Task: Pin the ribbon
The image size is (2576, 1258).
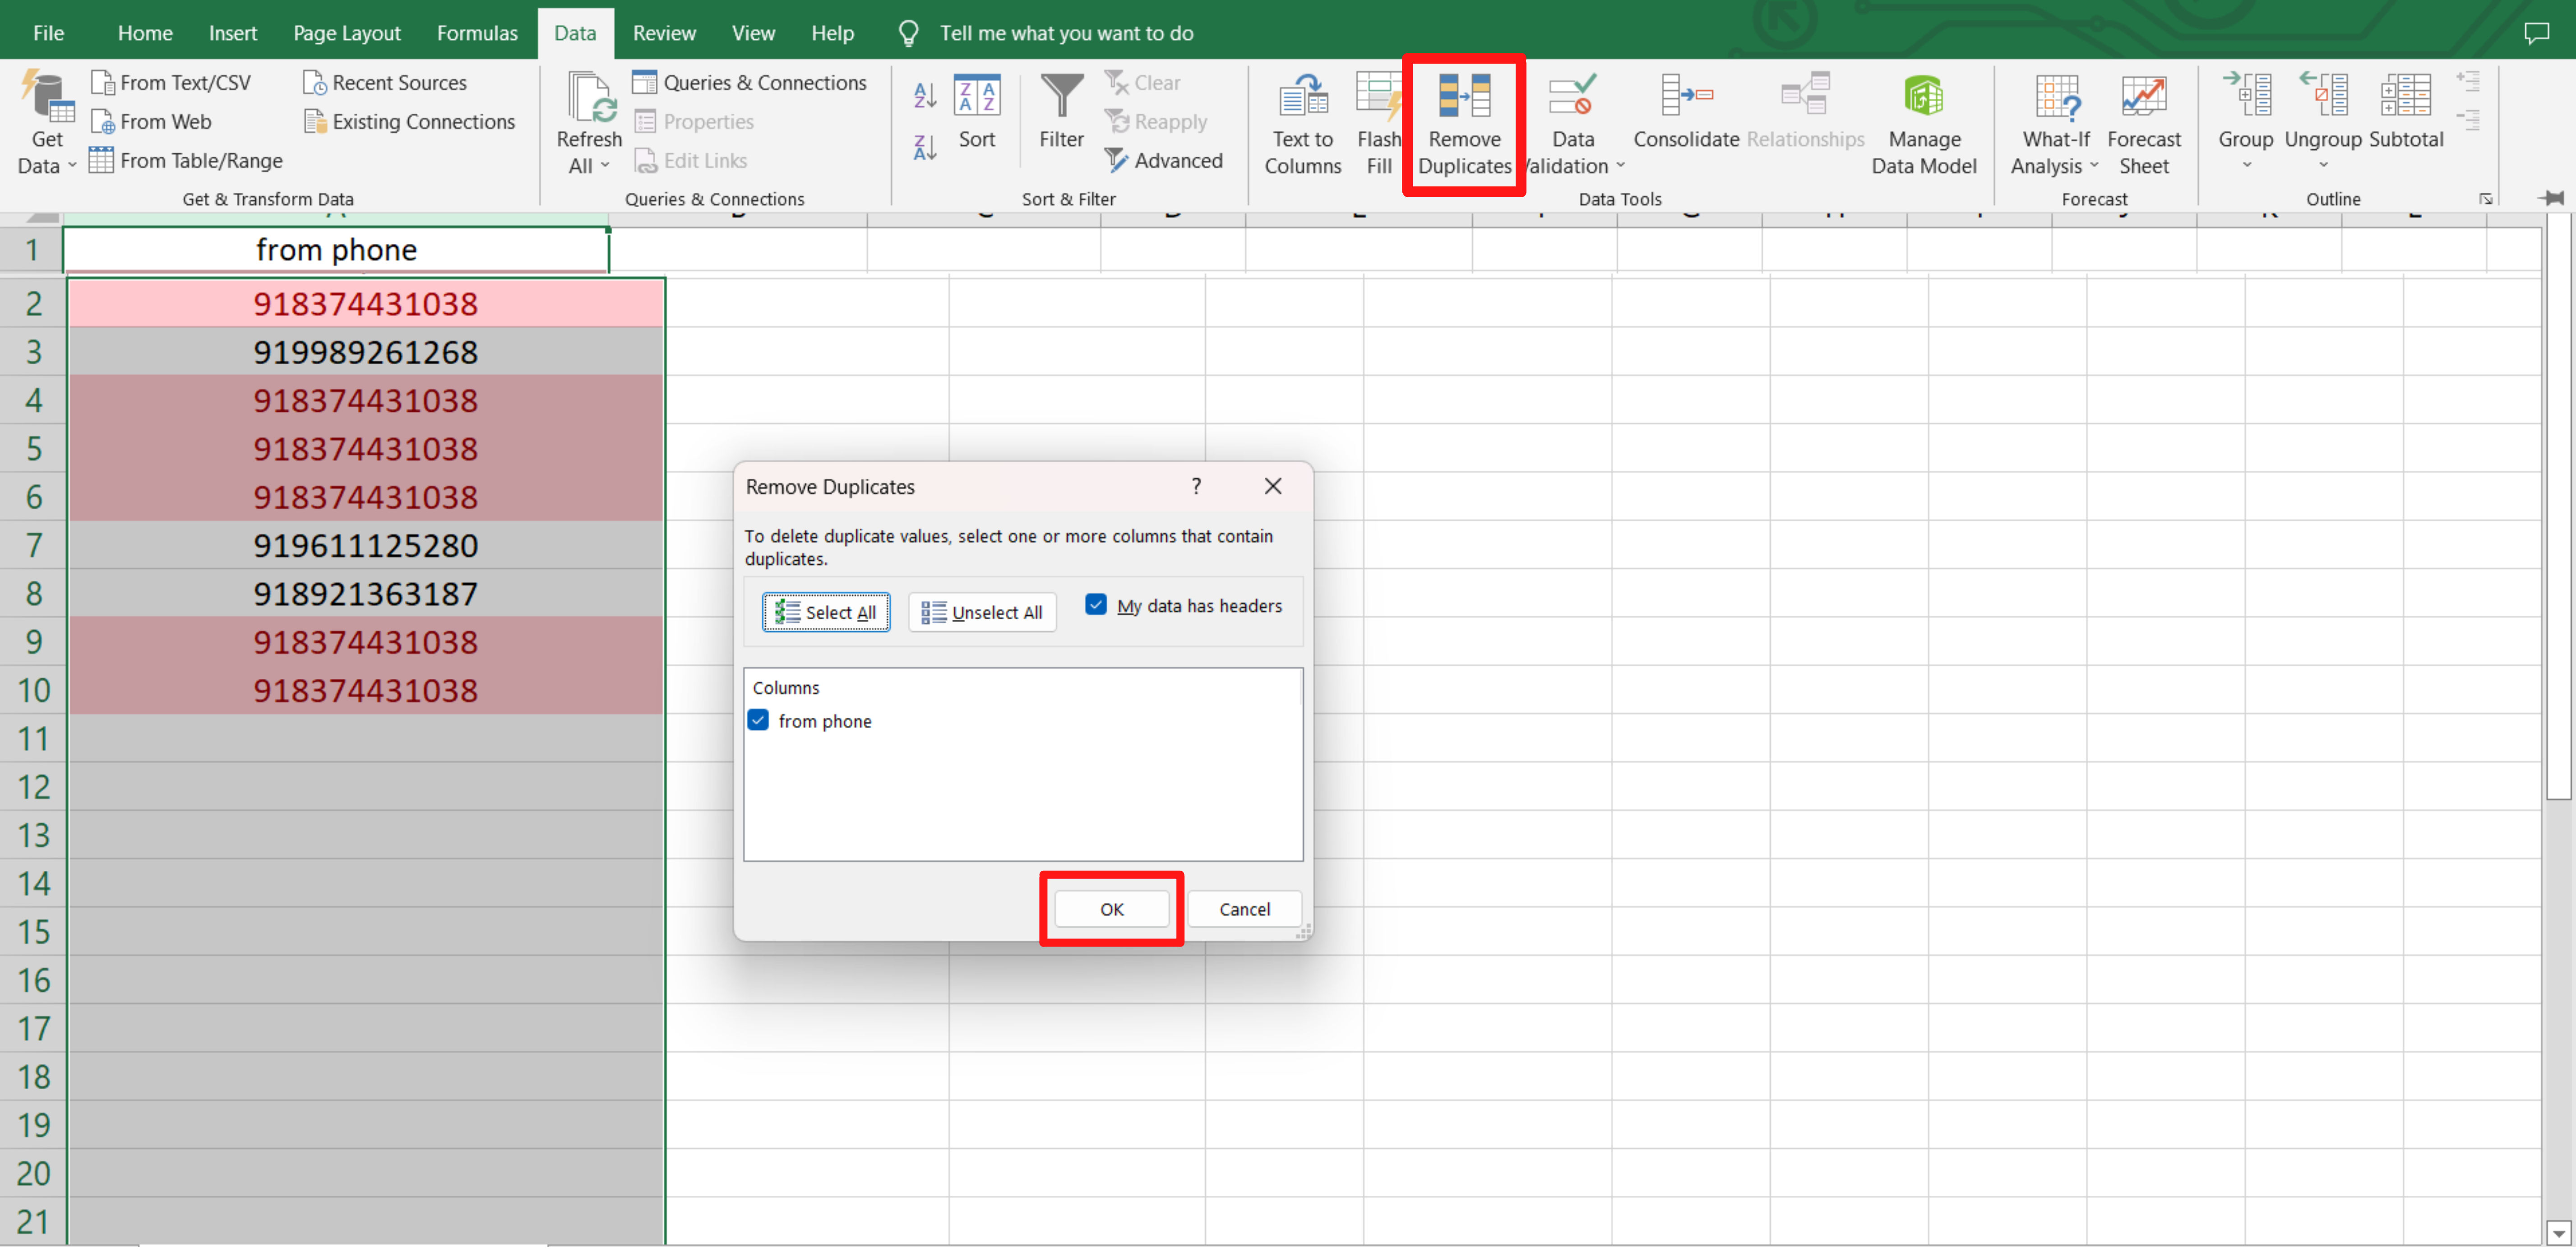Action: (2551, 198)
